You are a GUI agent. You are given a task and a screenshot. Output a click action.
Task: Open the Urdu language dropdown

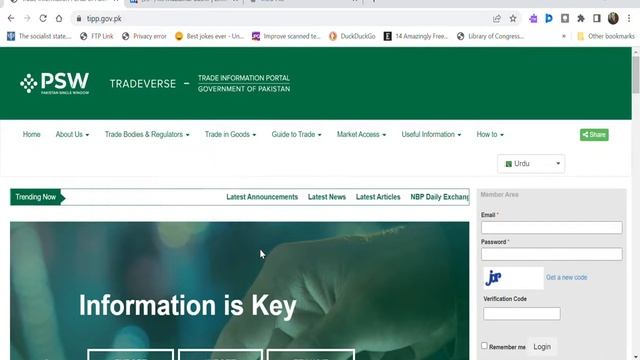pos(531,164)
